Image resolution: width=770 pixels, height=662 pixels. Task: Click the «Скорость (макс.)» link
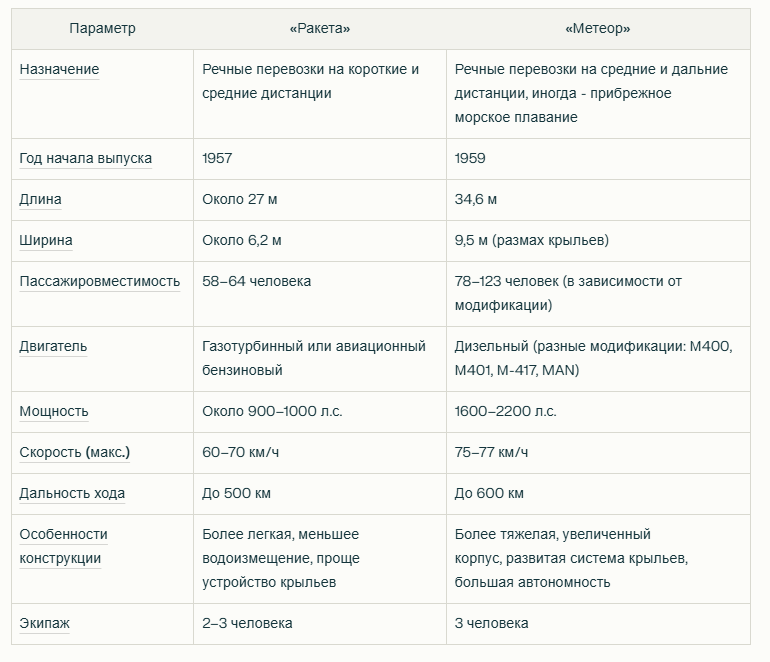(75, 452)
